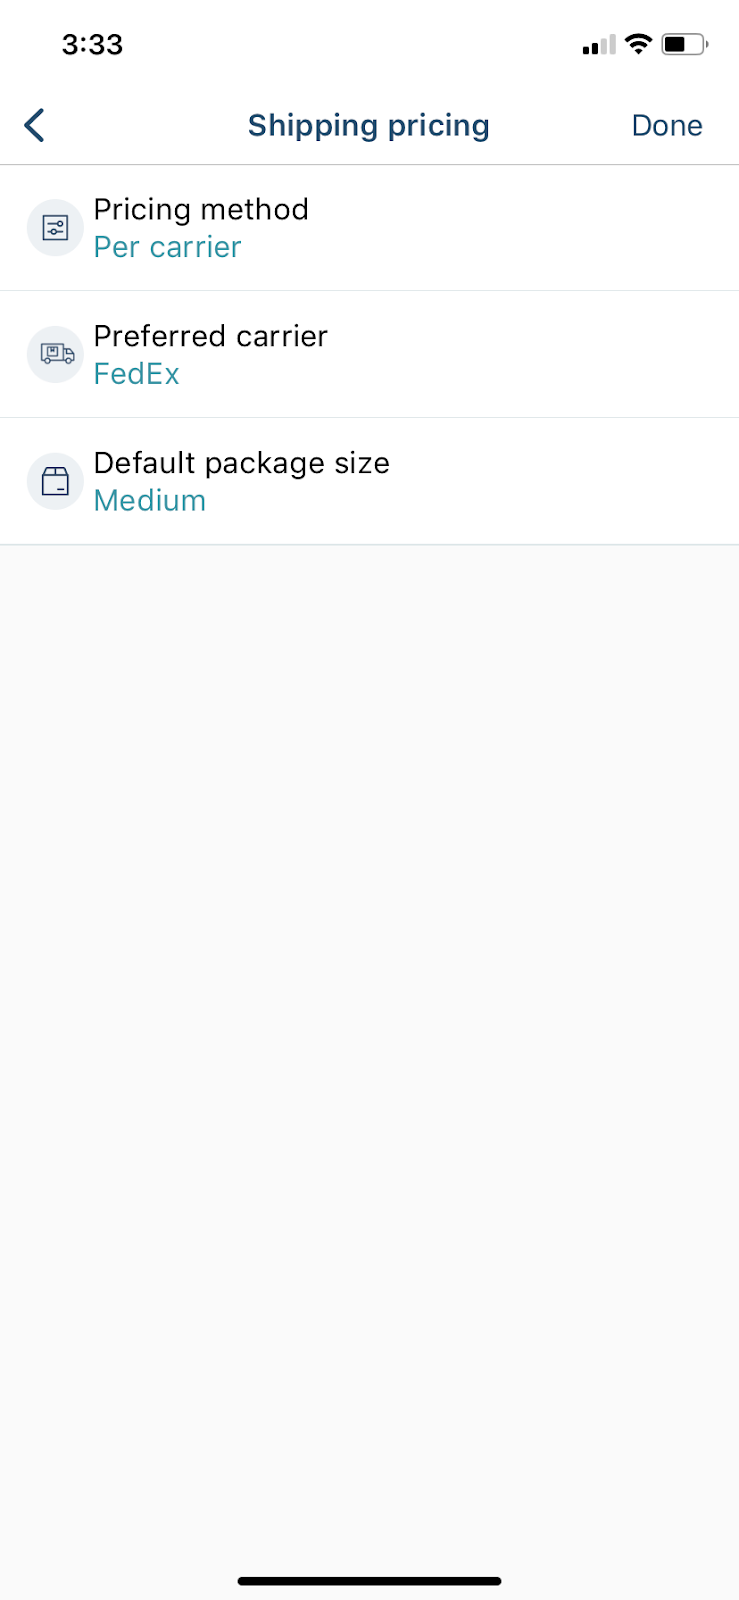Tap the battery indicator icon
This screenshot has height=1600, width=739.
tap(685, 44)
